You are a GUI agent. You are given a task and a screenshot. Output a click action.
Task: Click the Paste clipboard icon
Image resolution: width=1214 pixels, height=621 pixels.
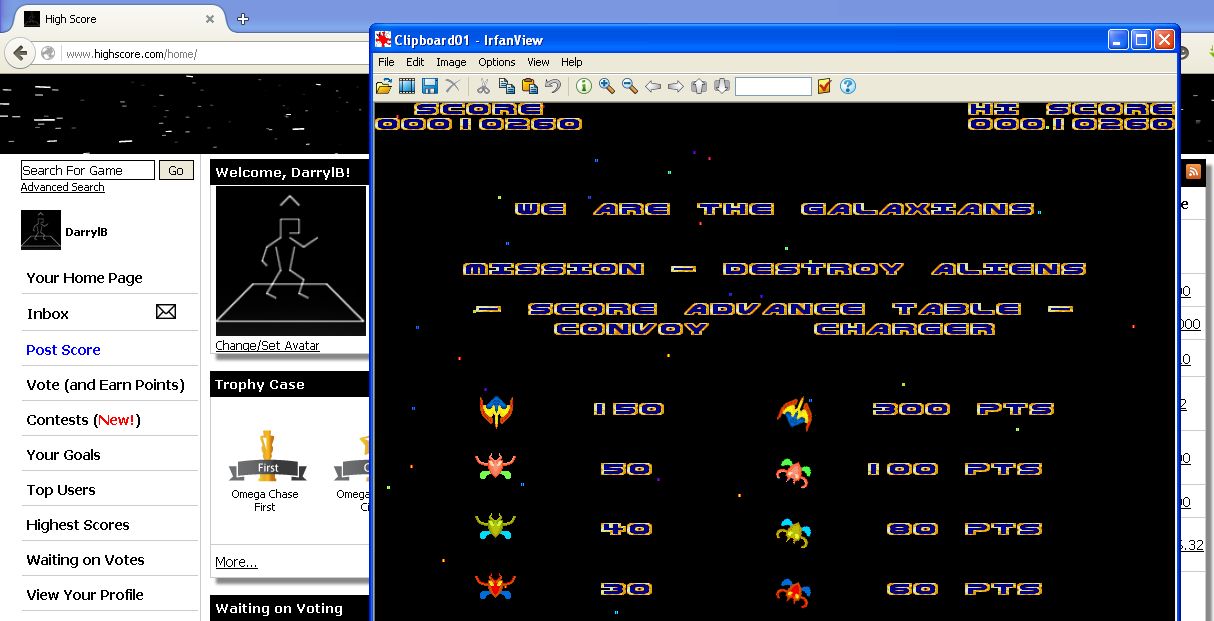coord(529,87)
